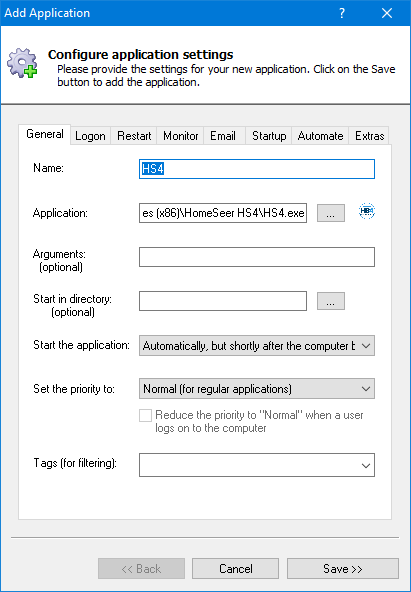Open the Startup tab
The width and height of the screenshot is (411, 592).
pyautogui.click(x=269, y=136)
